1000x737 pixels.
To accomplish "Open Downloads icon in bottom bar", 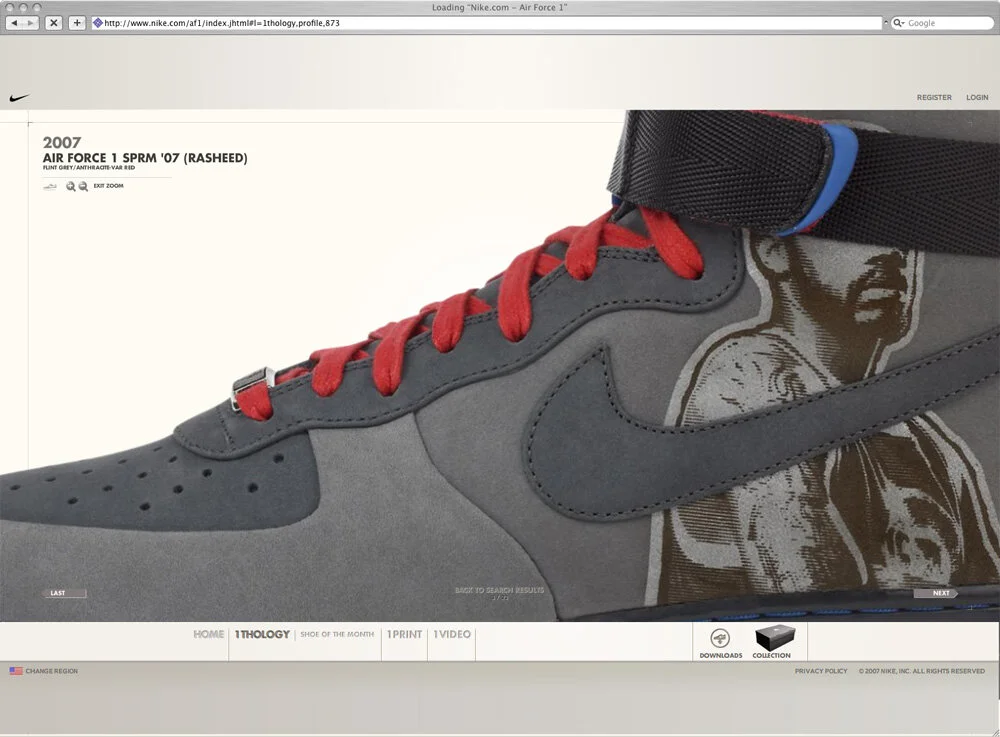I will [721, 638].
